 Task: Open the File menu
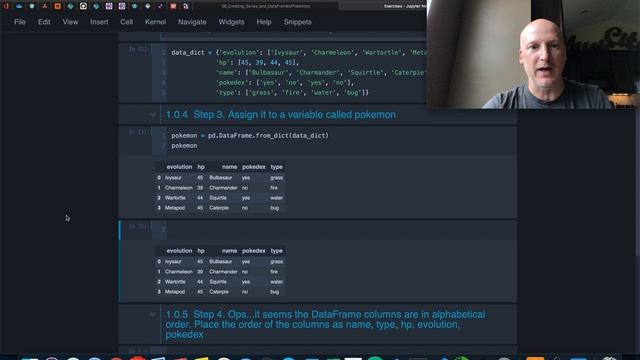[20, 22]
